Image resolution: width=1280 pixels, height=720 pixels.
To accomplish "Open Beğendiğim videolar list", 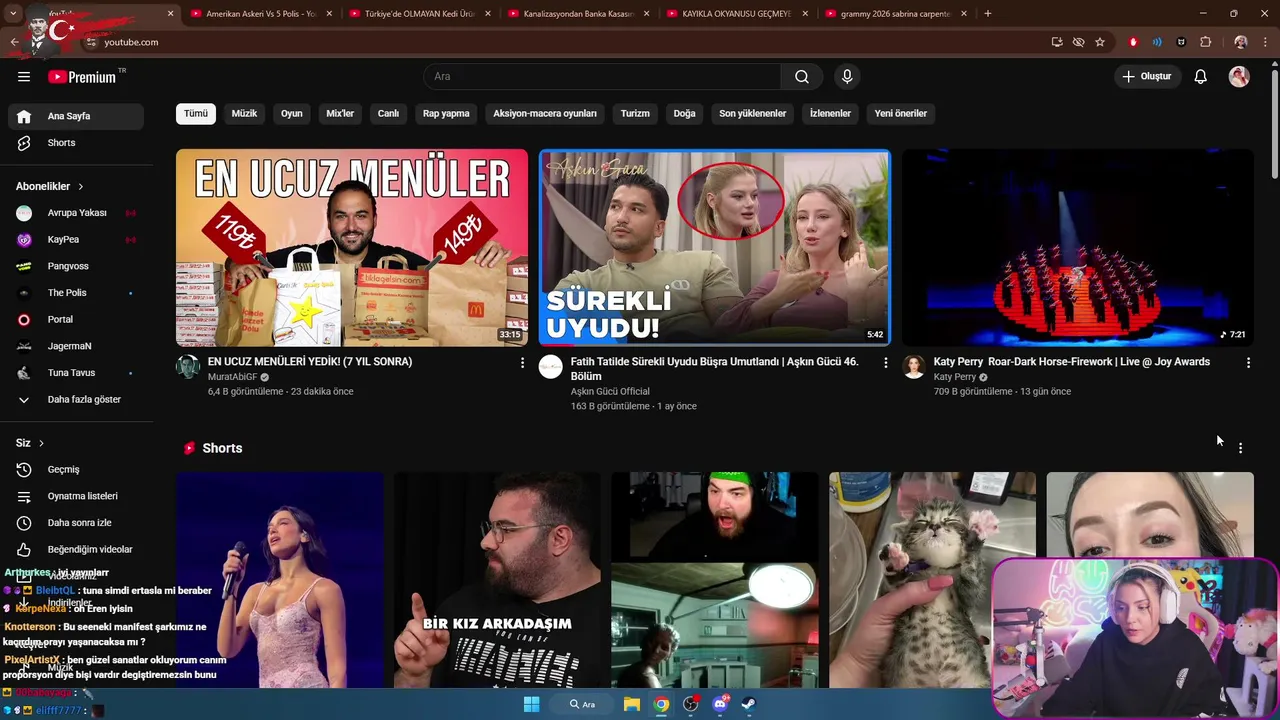I will [76, 550].
